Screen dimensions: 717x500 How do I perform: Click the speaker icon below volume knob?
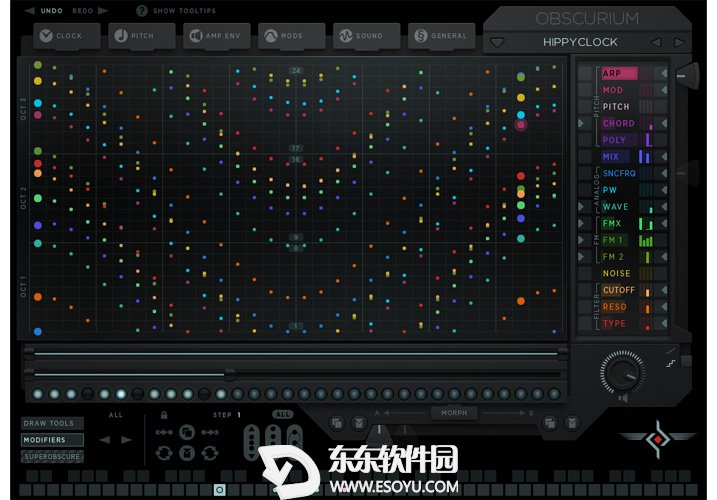[x=623, y=398]
